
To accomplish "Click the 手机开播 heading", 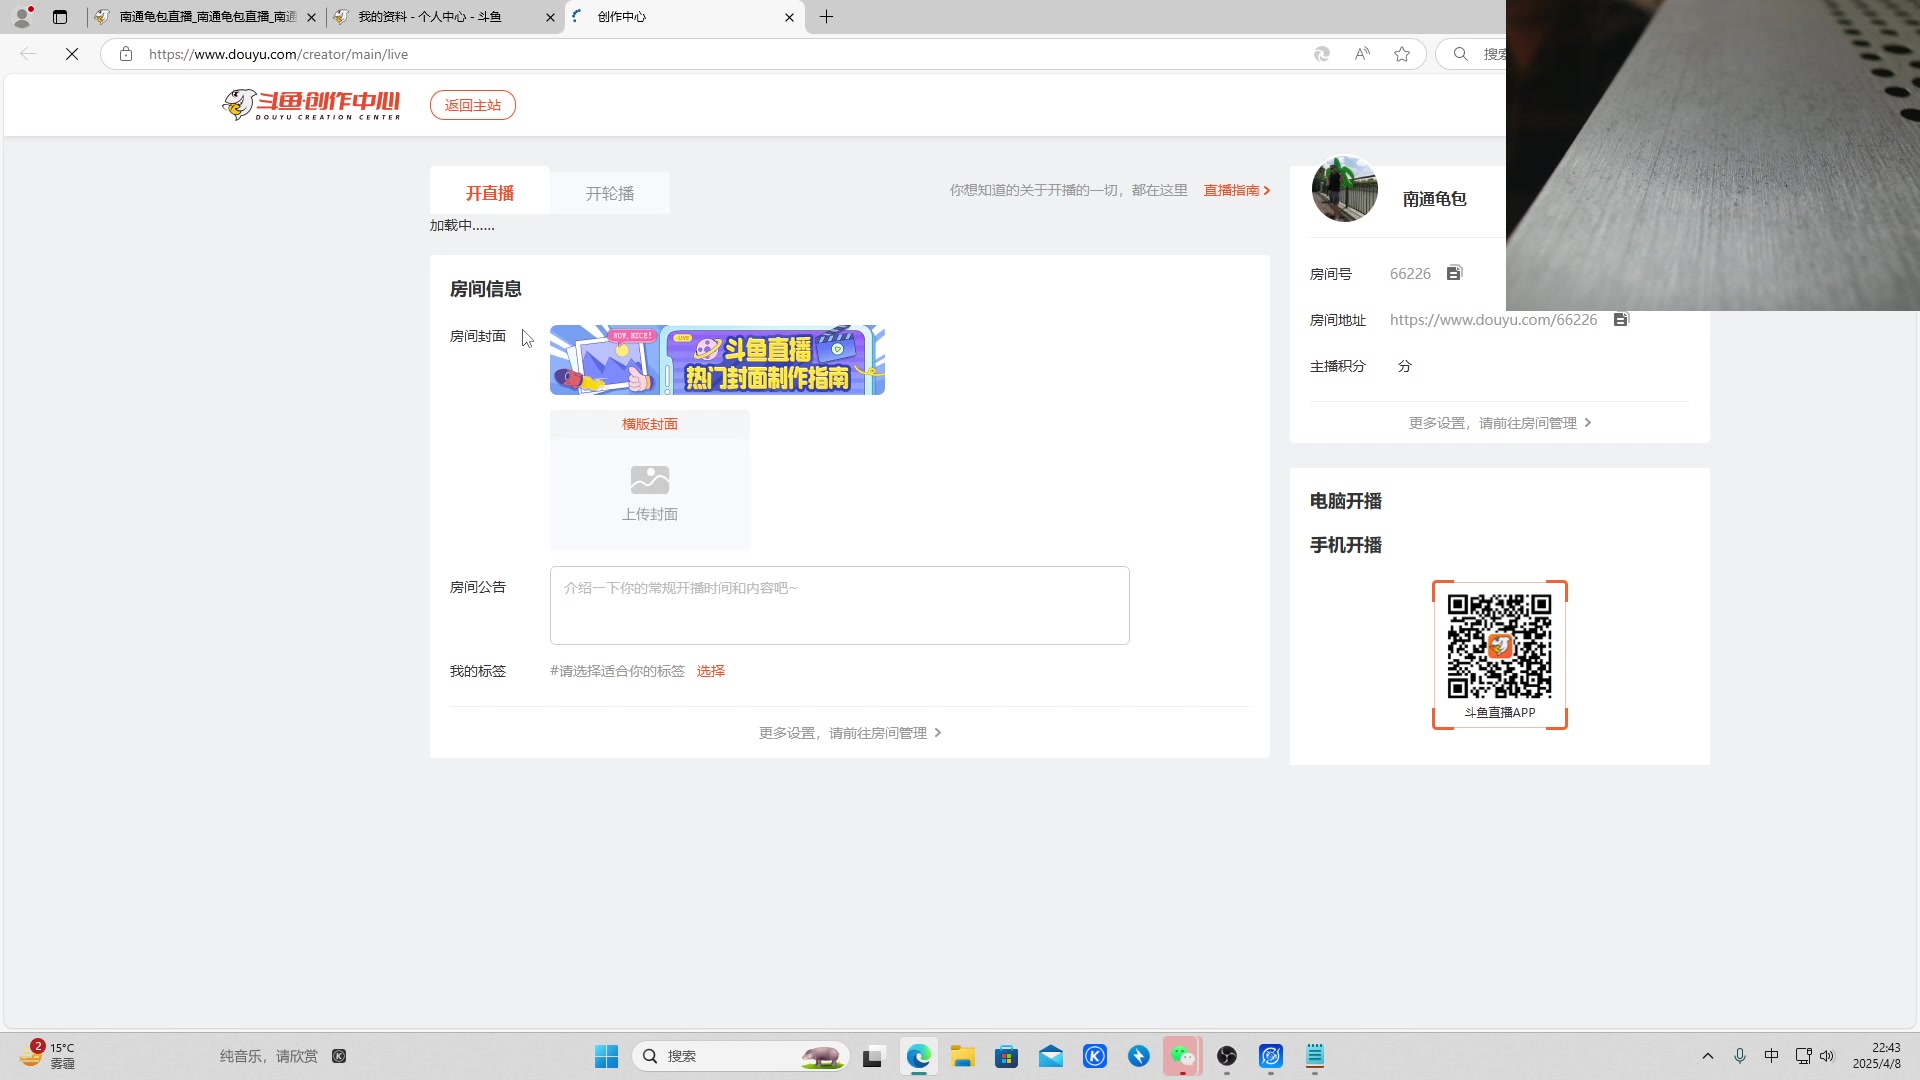I will [x=1346, y=545].
